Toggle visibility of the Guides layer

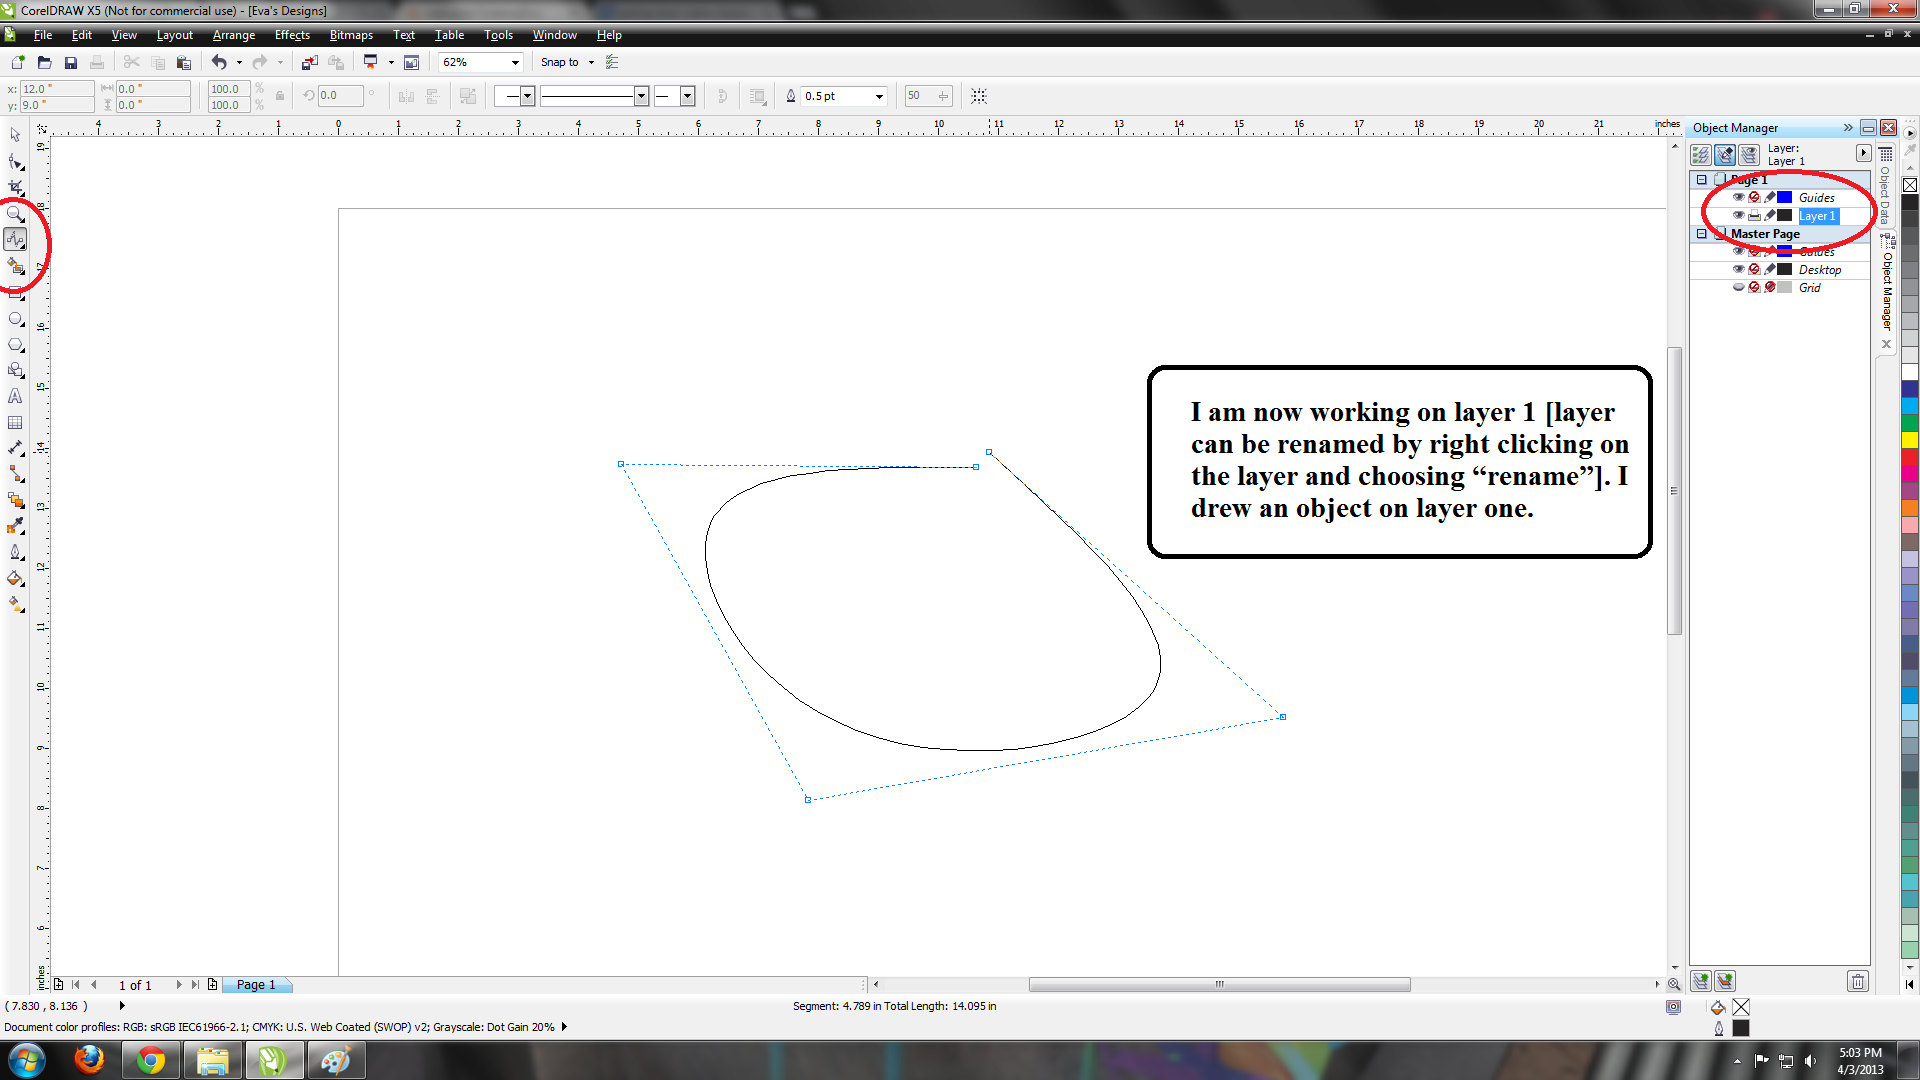[x=1739, y=197]
